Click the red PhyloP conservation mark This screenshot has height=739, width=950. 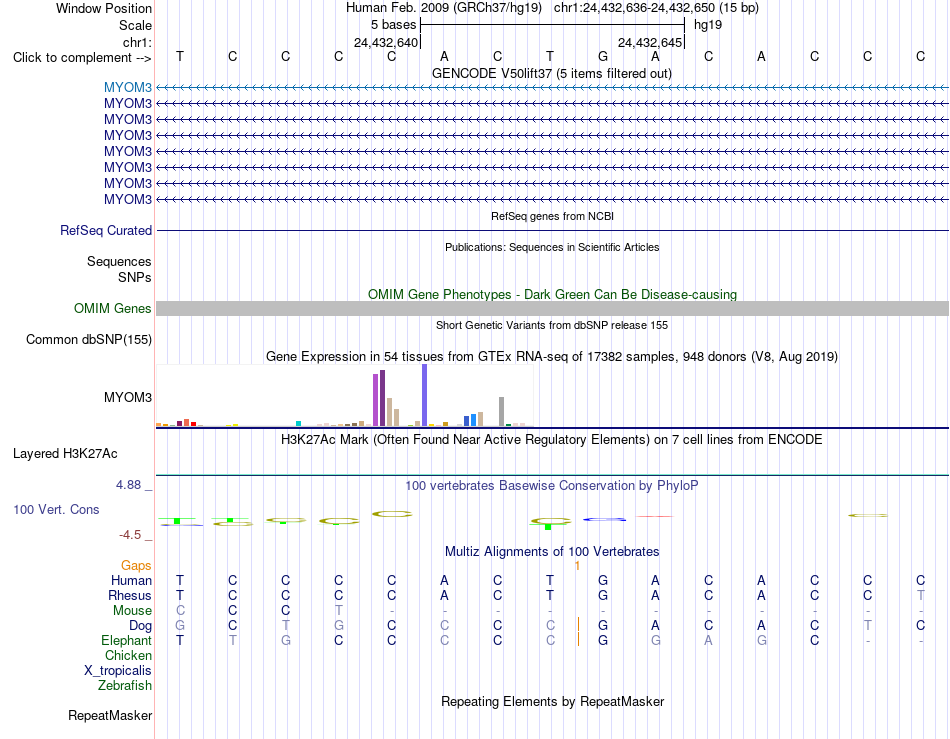[655, 517]
